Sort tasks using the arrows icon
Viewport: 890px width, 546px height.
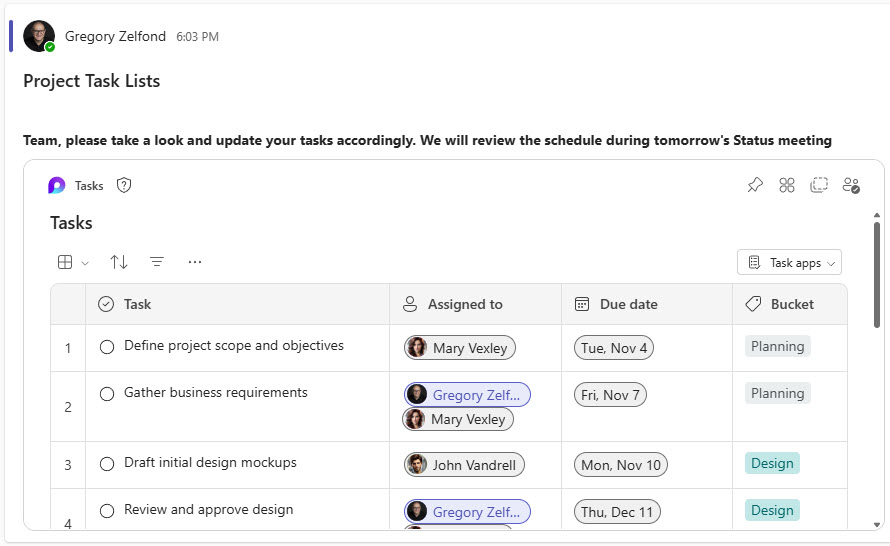(119, 262)
